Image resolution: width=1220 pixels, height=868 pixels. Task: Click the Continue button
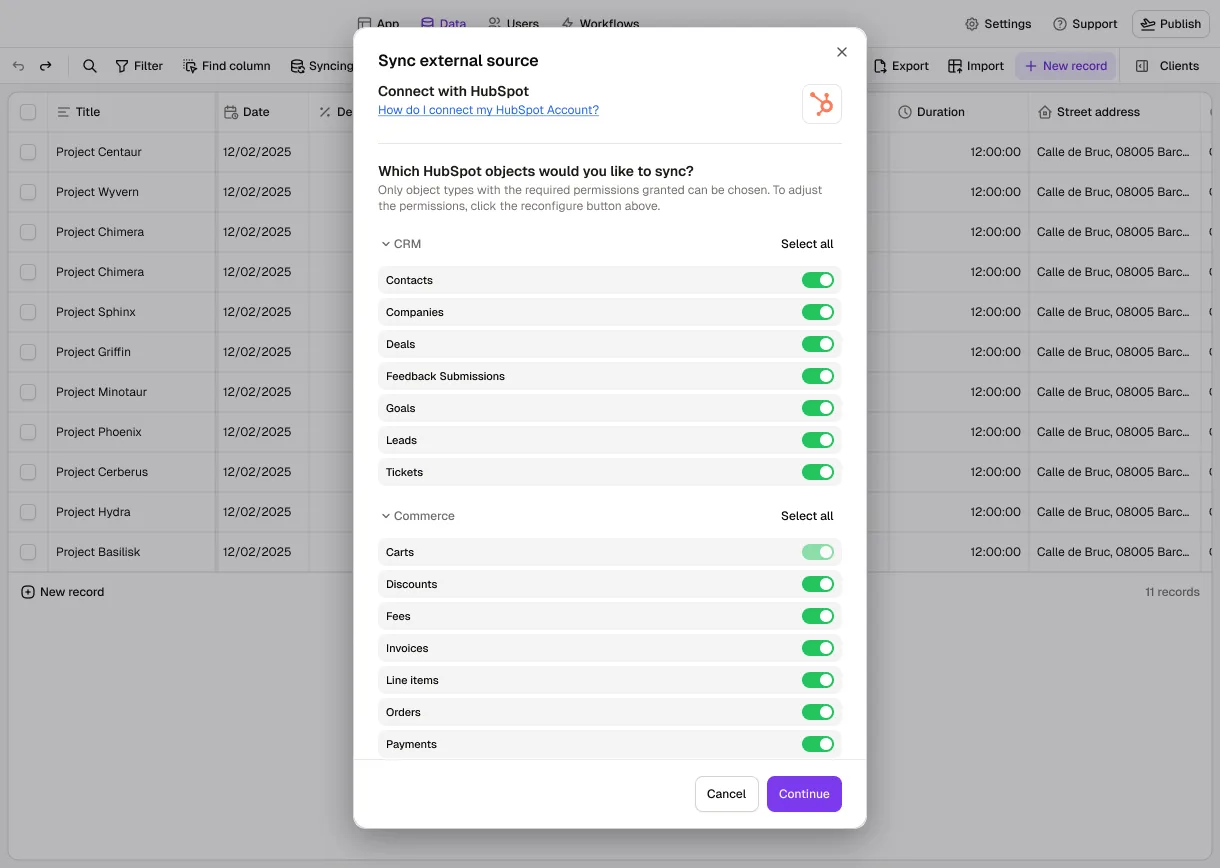[804, 794]
